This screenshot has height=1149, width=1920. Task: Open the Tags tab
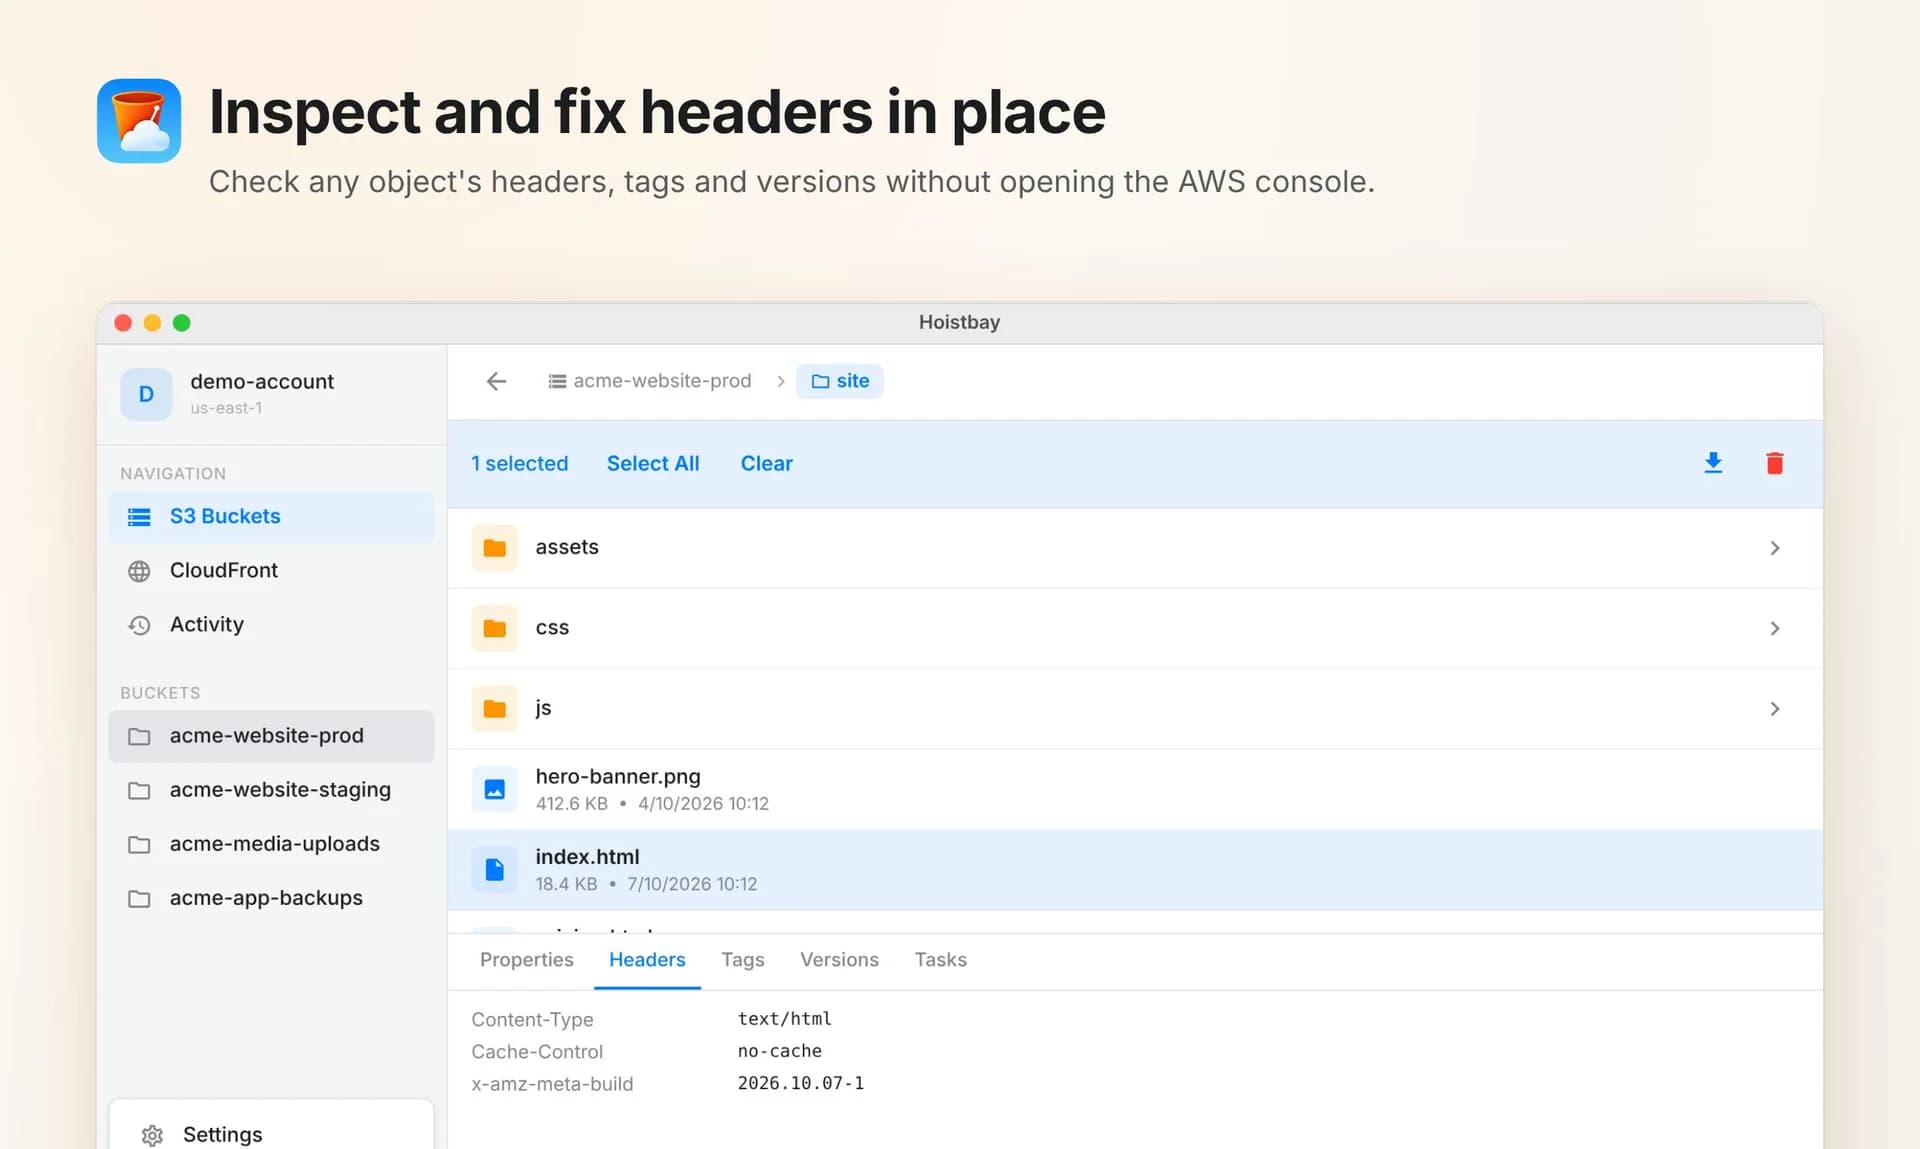[743, 960]
